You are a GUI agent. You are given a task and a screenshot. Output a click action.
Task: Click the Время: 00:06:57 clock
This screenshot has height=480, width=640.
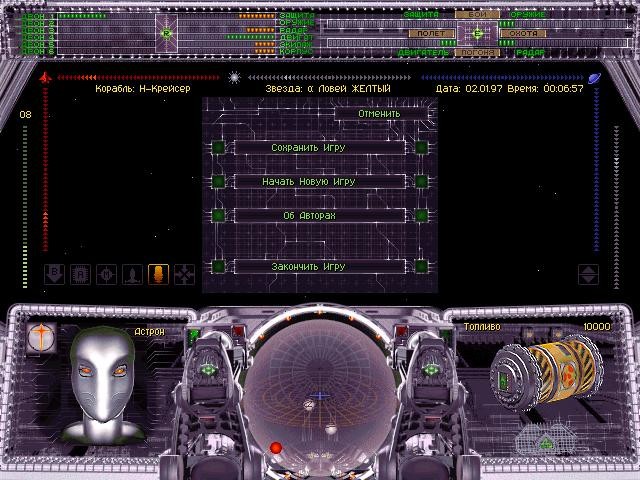pos(546,89)
